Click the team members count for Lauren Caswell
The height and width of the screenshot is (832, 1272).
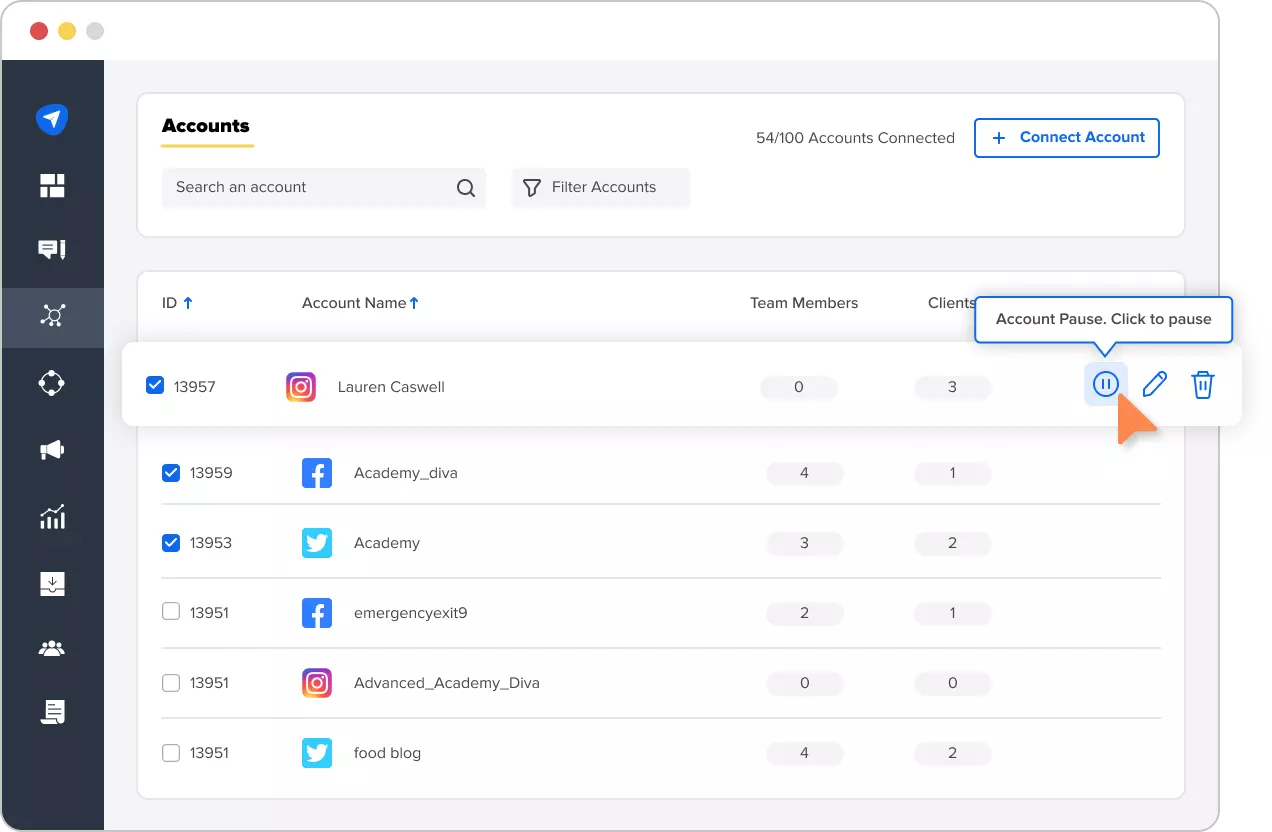[x=798, y=387]
